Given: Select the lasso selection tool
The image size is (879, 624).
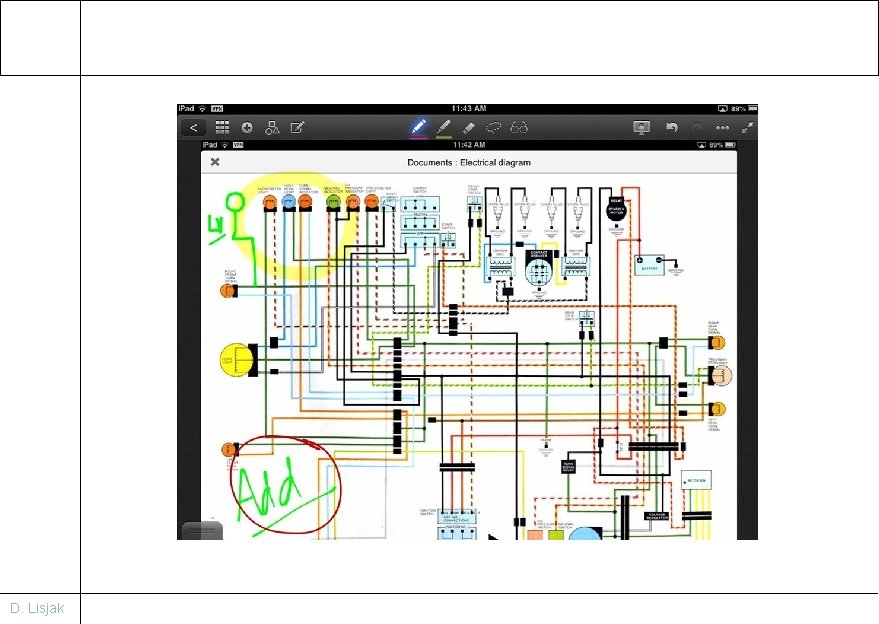Looking at the screenshot, I should point(493,128).
